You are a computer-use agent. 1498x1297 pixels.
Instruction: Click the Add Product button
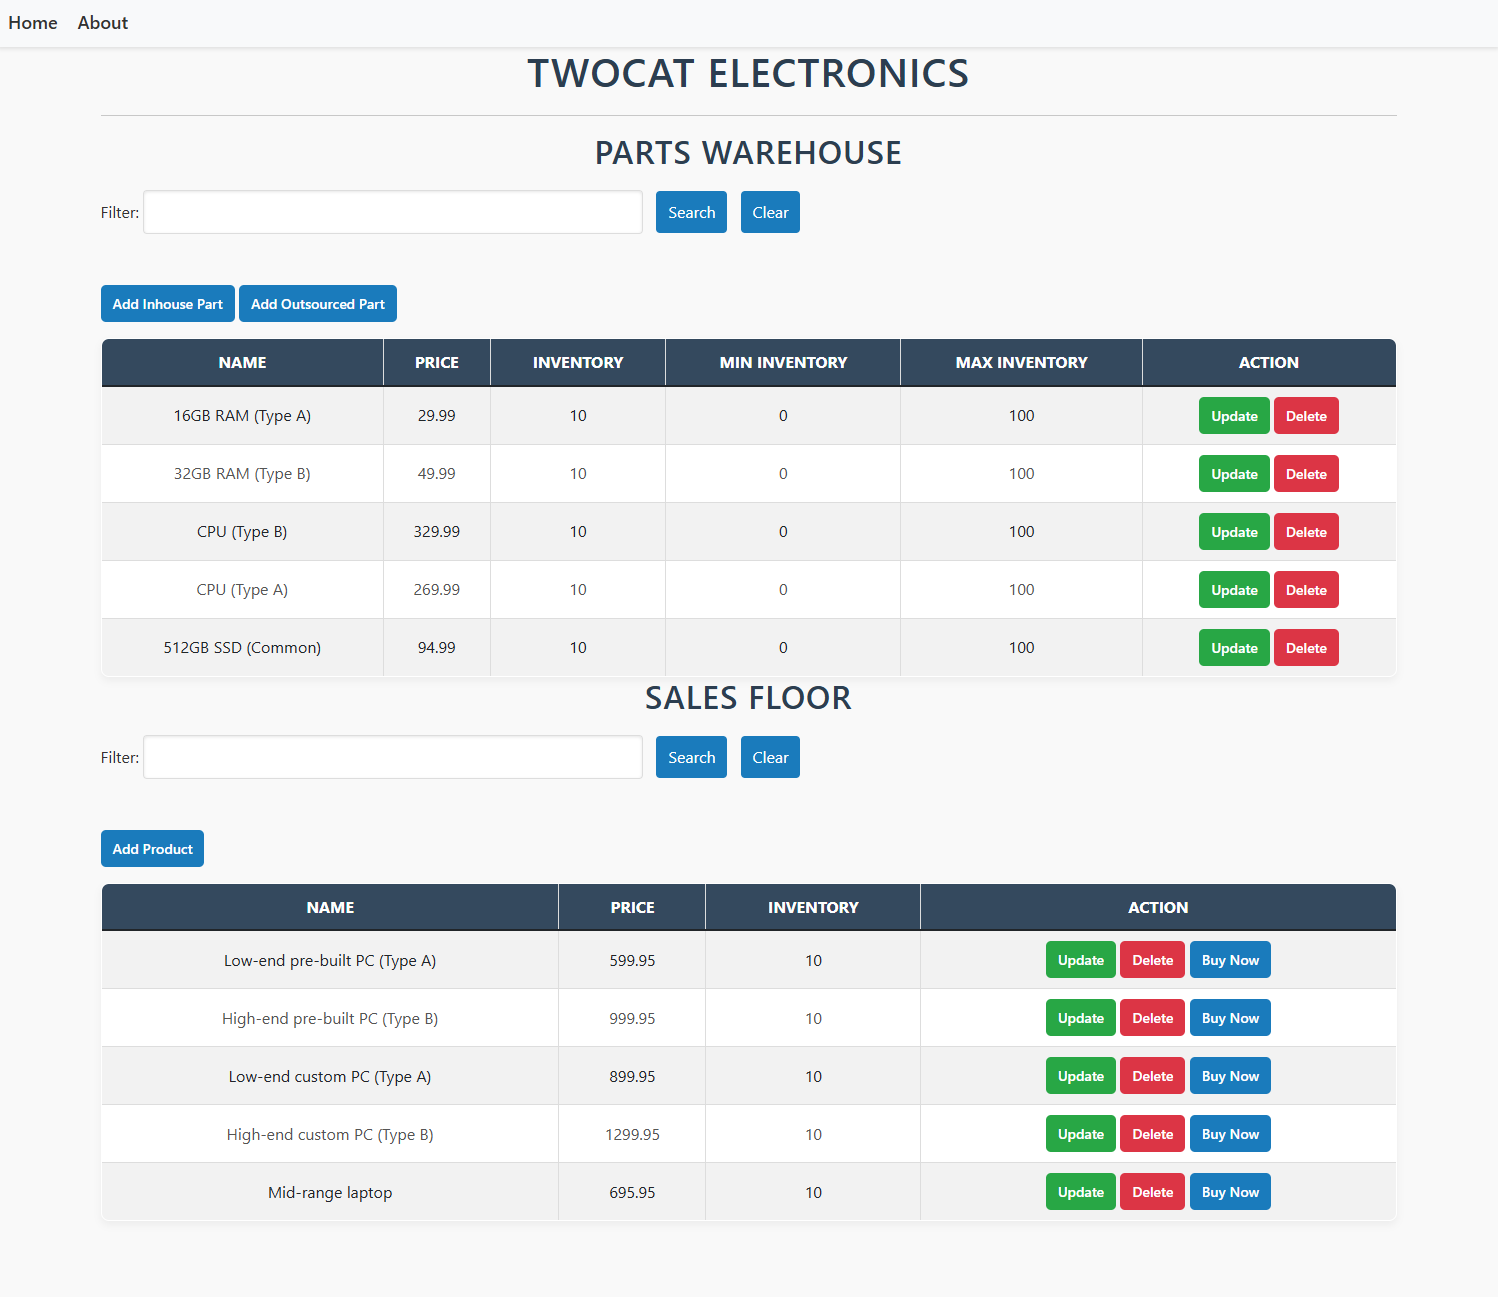(x=152, y=849)
